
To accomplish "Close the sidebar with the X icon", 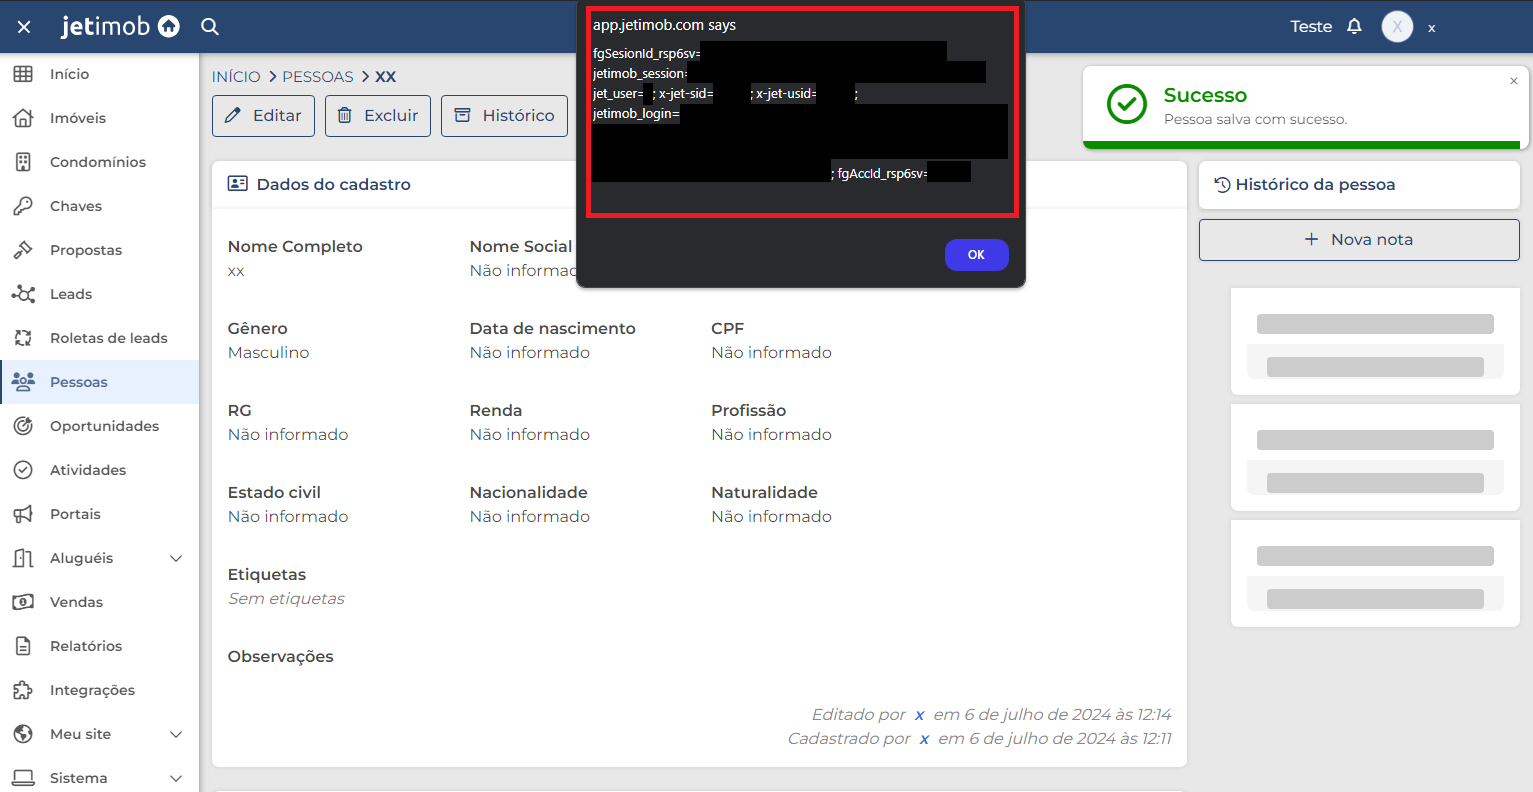I will pos(24,27).
